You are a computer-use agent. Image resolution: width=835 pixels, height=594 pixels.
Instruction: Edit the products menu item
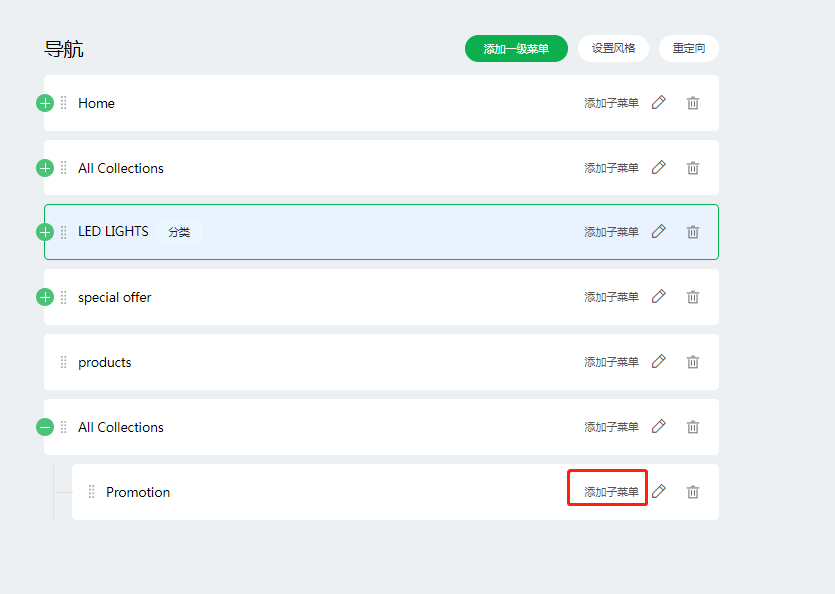pyautogui.click(x=659, y=361)
